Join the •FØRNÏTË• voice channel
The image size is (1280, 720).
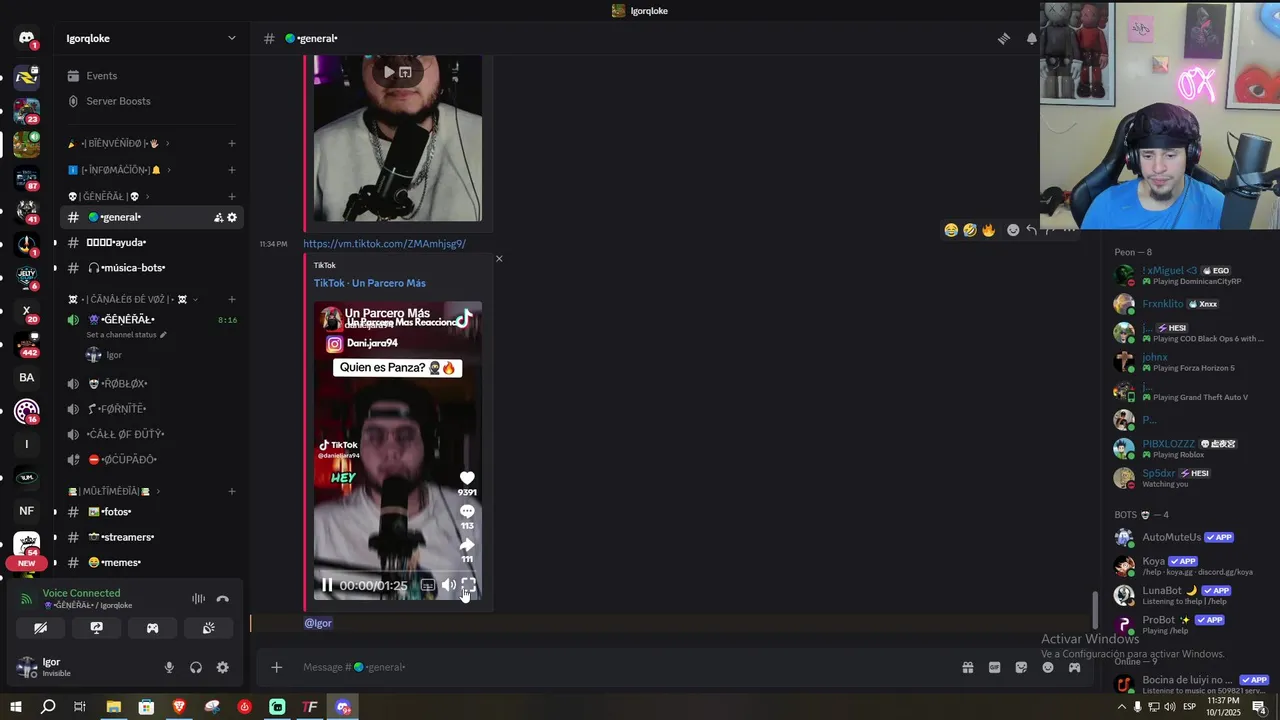151,409
